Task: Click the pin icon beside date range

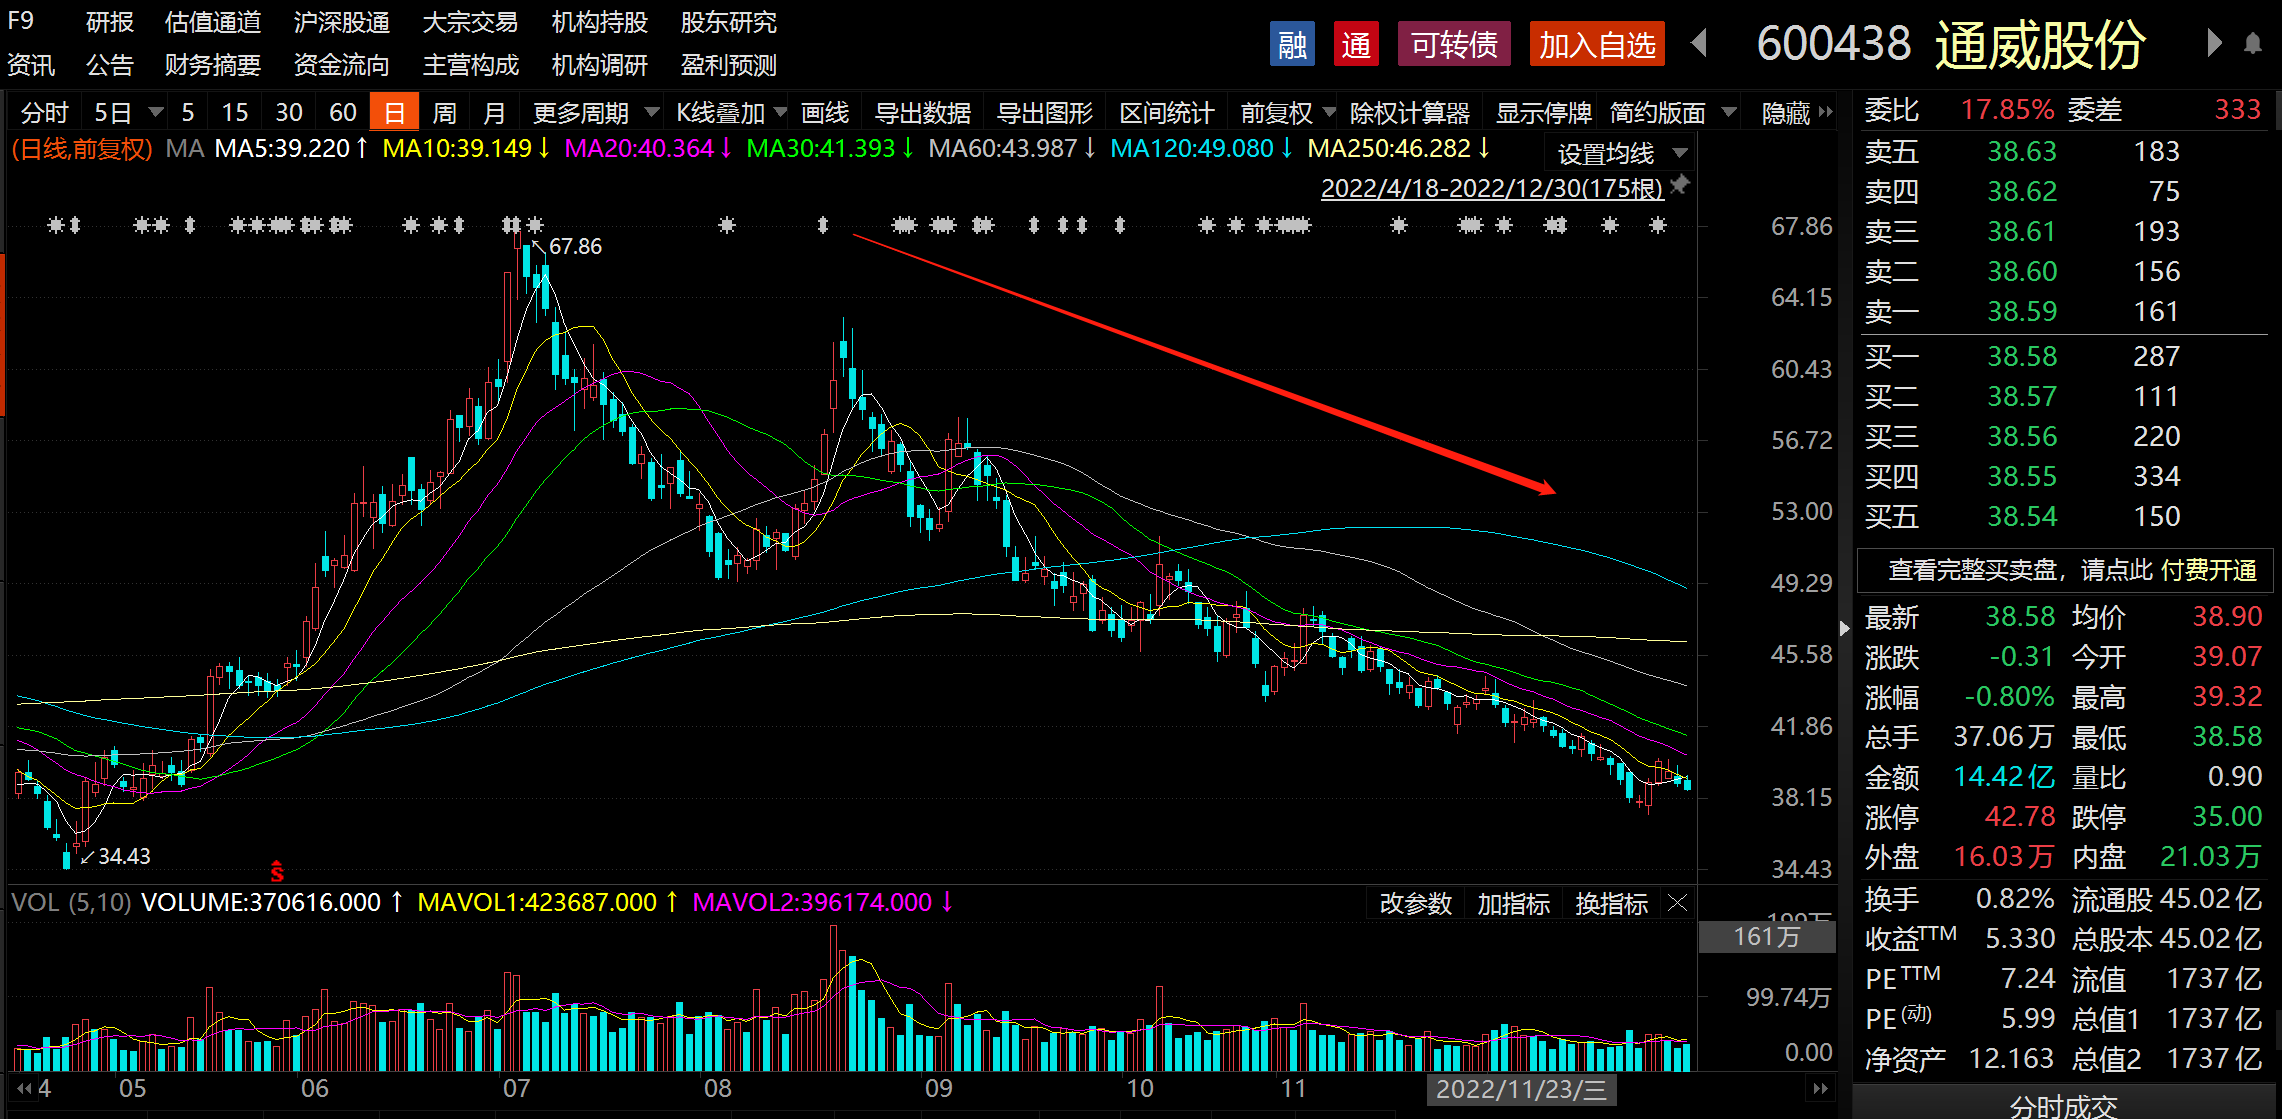Action: pos(1680,185)
